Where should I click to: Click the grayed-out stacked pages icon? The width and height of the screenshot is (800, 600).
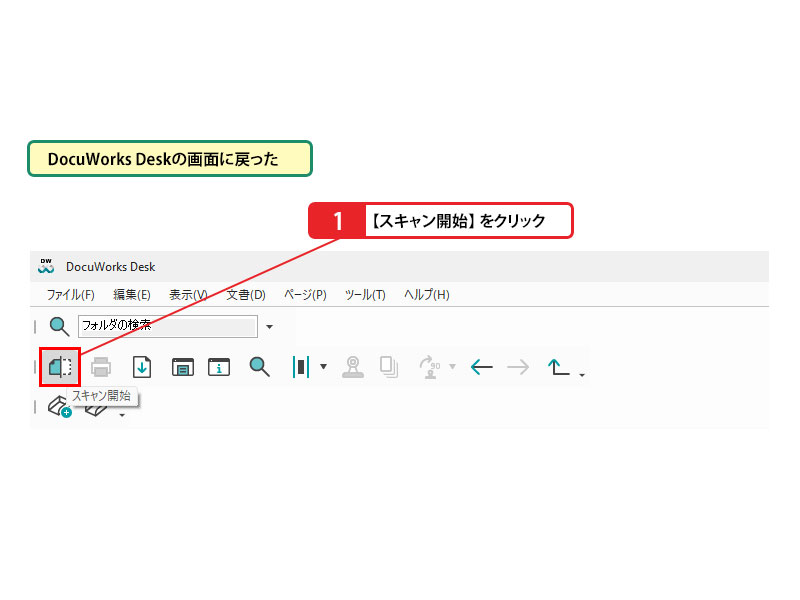pyautogui.click(x=389, y=367)
